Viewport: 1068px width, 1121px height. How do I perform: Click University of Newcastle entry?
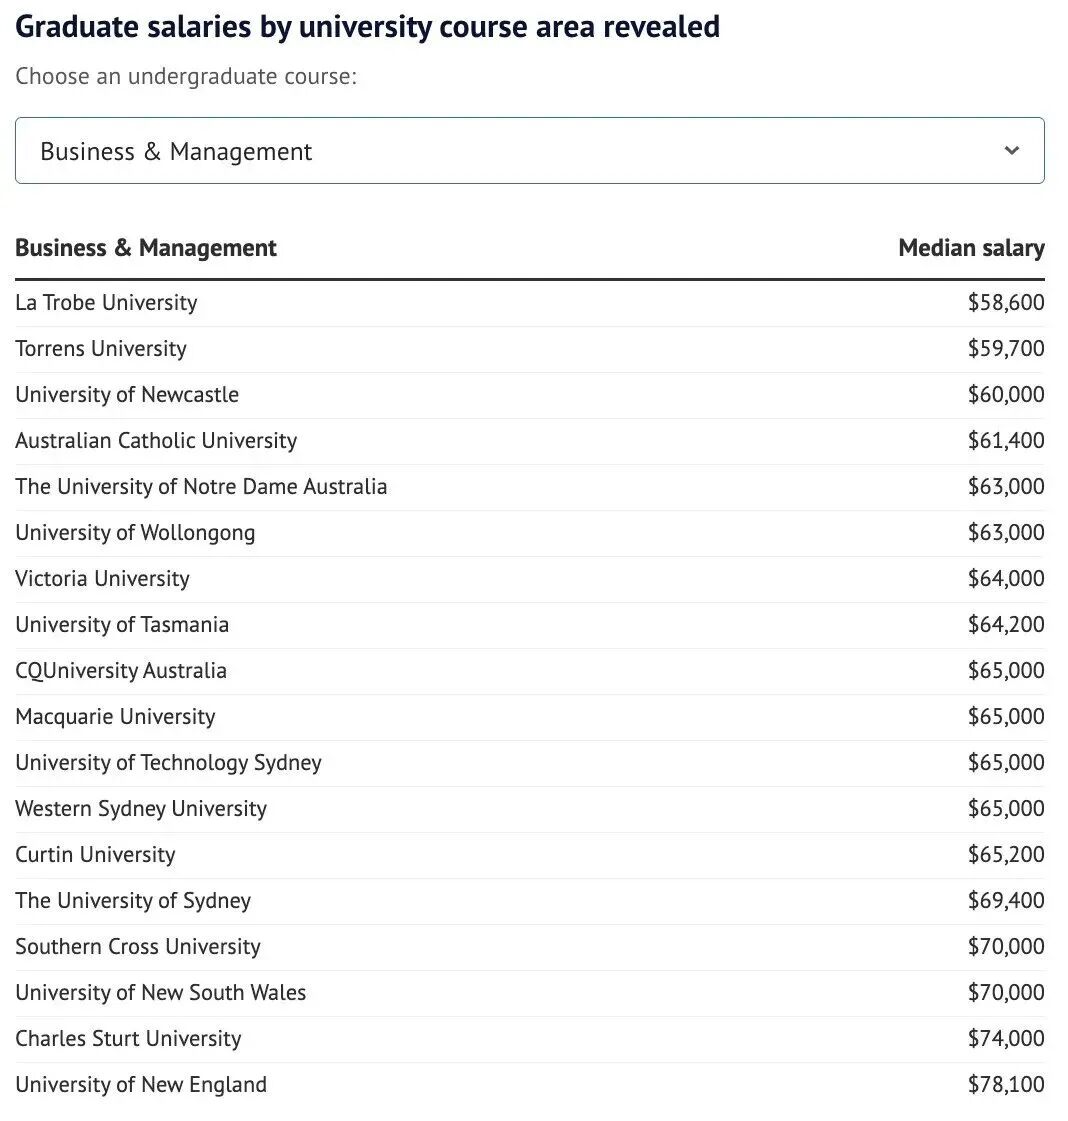[x=127, y=395]
